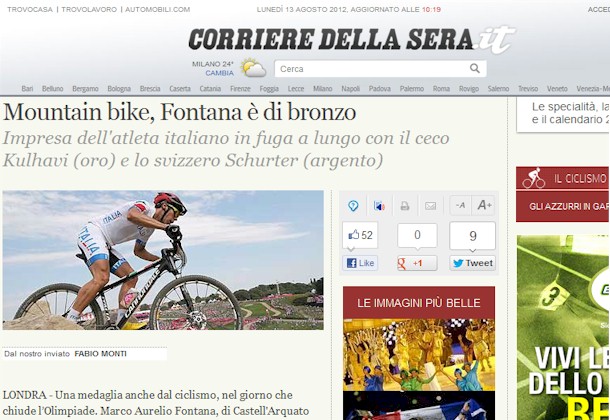
Task: Click the print article icon
Action: click(405, 206)
